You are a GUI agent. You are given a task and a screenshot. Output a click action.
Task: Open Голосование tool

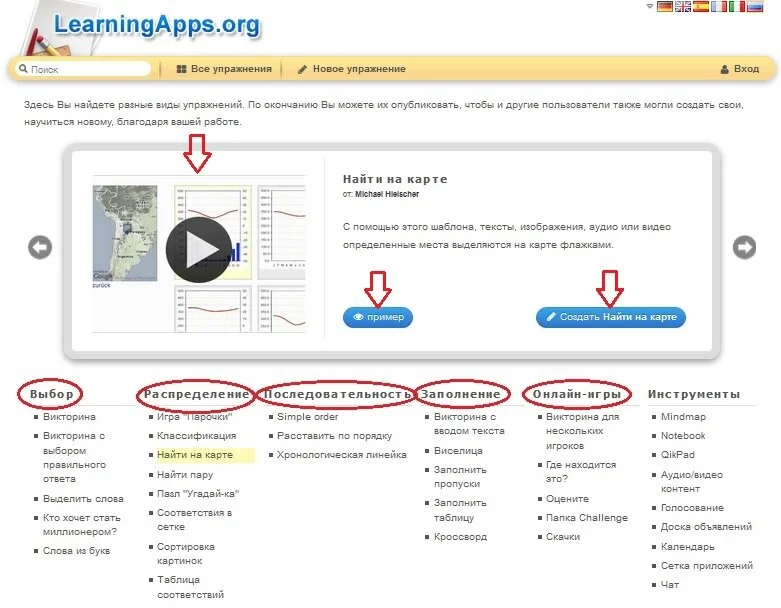click(x=692, y=508)
